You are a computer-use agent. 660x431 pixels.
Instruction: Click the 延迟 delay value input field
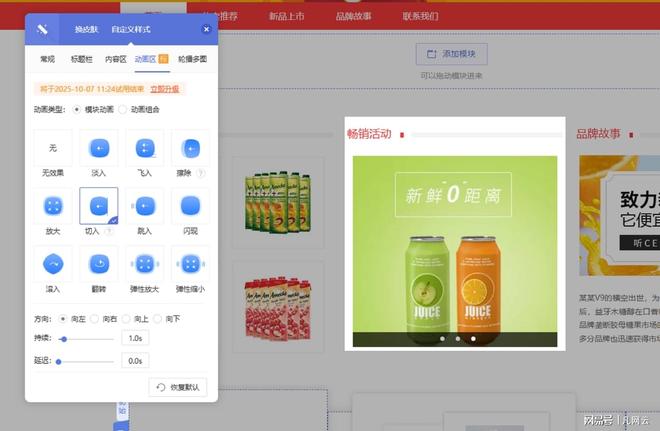(x=136, y=361)
